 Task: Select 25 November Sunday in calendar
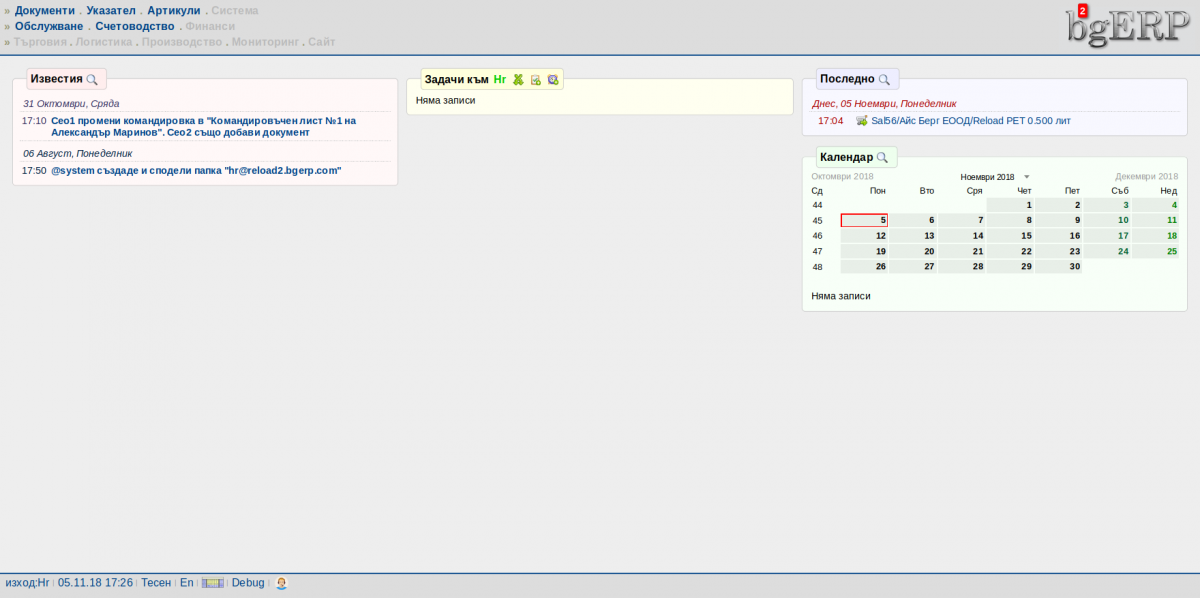[x=1156, y=251]
